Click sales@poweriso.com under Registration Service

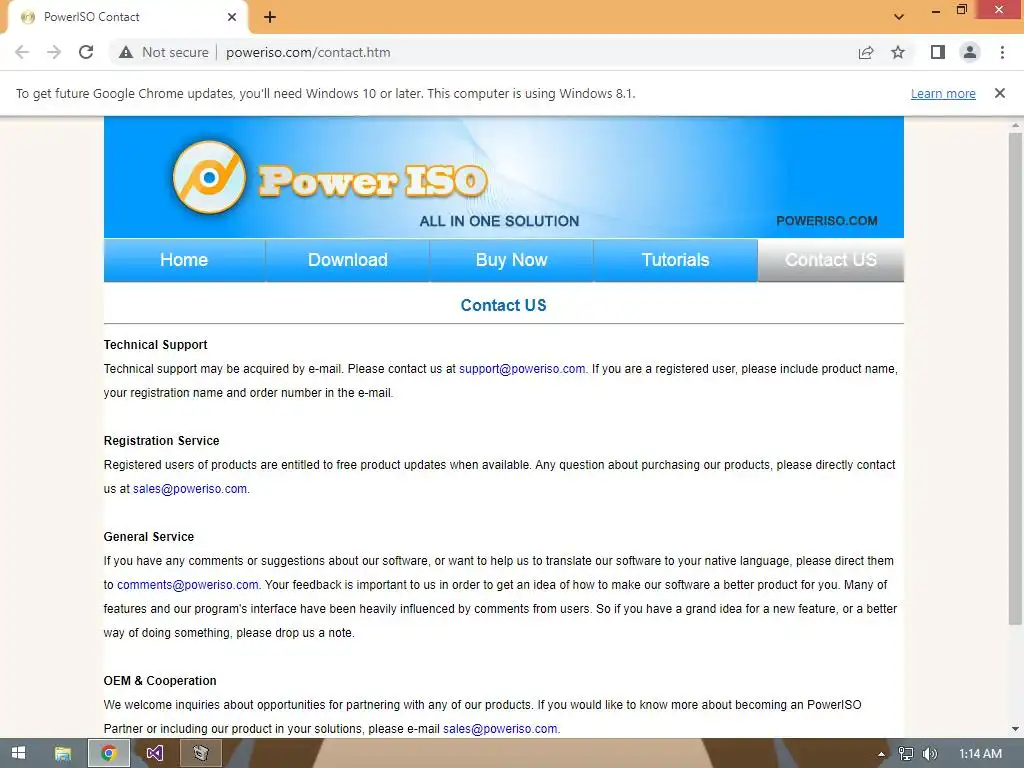[x=190, y=489]
